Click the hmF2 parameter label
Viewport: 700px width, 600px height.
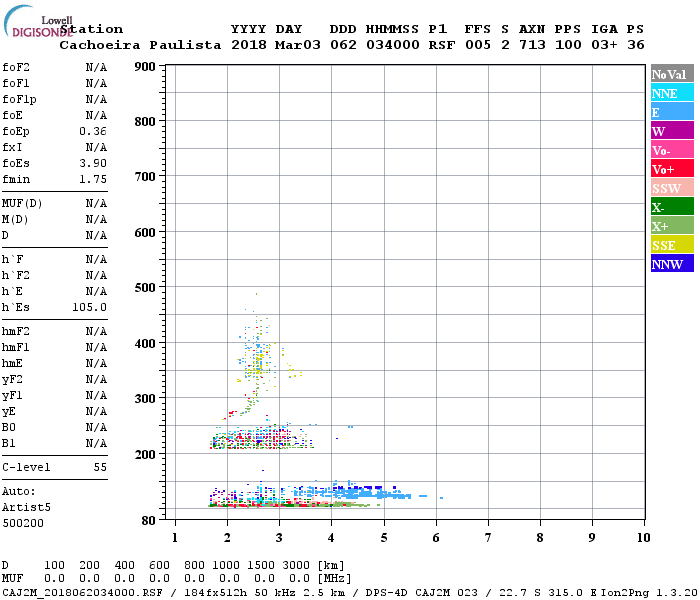click(16, 331)
